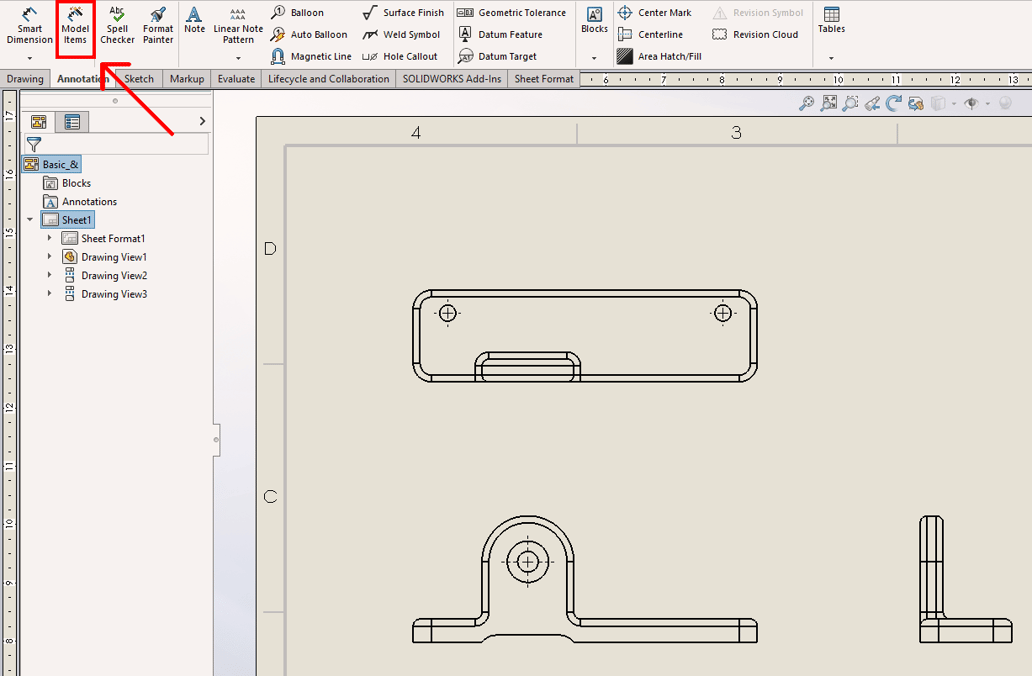
Task: Expand Drawing View2 in the tree
Action: (x=51, y=275)
